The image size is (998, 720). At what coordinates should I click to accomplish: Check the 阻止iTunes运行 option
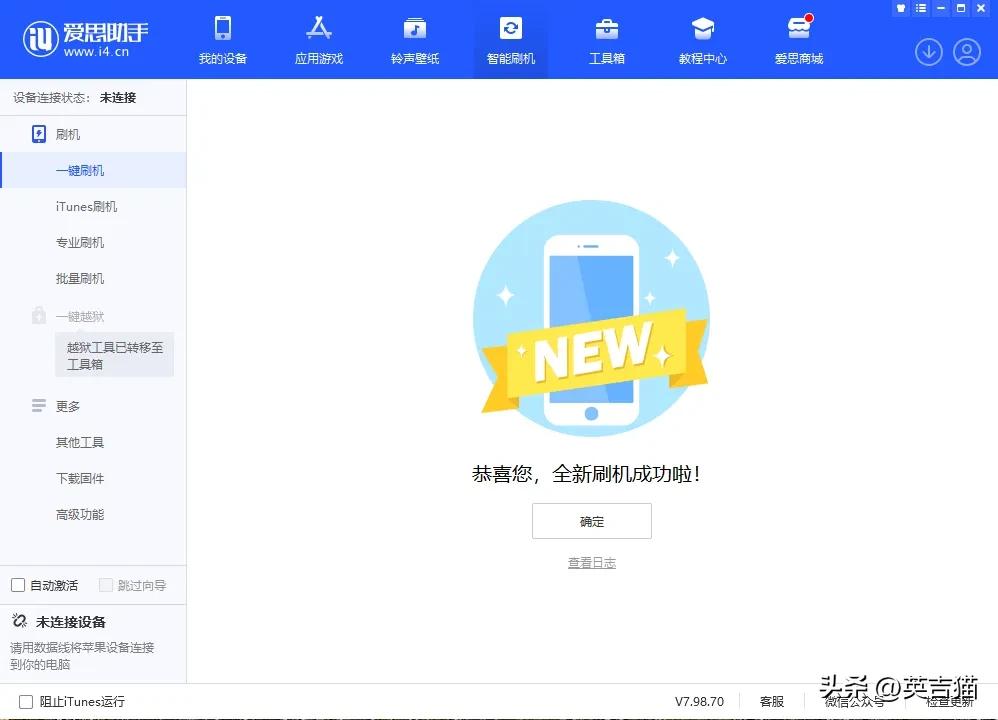point(17,701)
